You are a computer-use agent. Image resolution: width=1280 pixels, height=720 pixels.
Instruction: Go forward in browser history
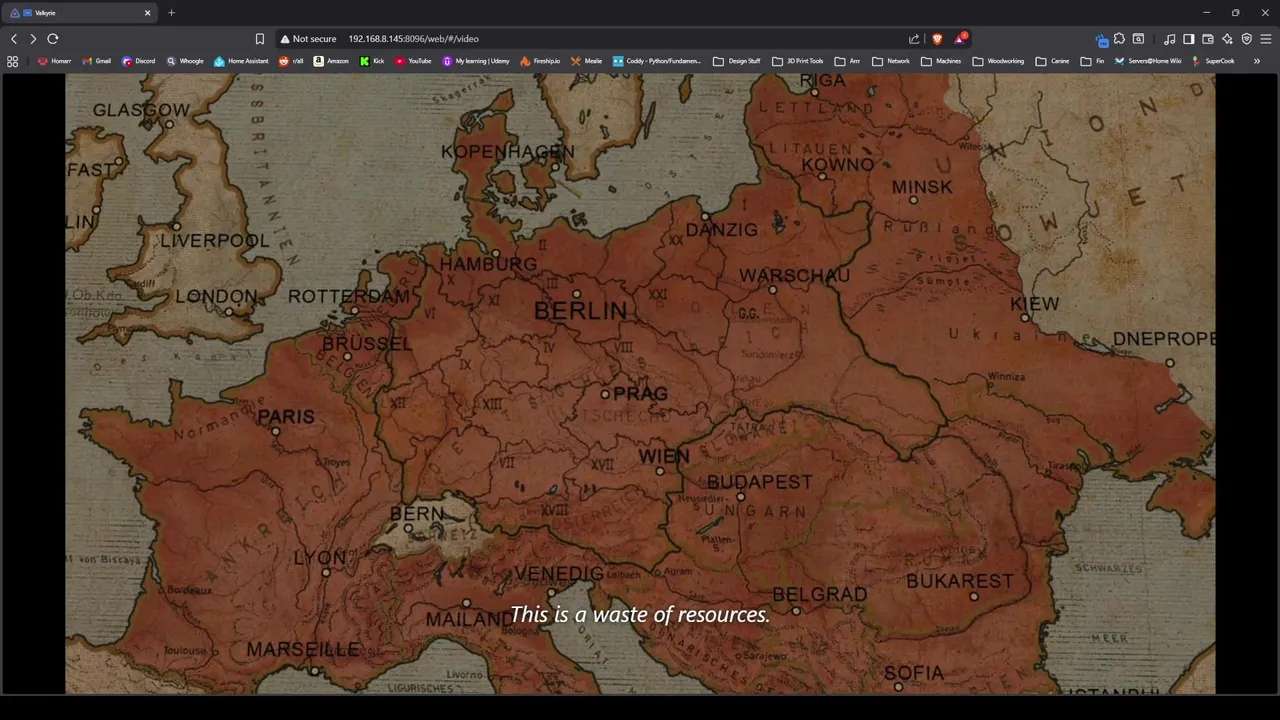tap(33, 39)
